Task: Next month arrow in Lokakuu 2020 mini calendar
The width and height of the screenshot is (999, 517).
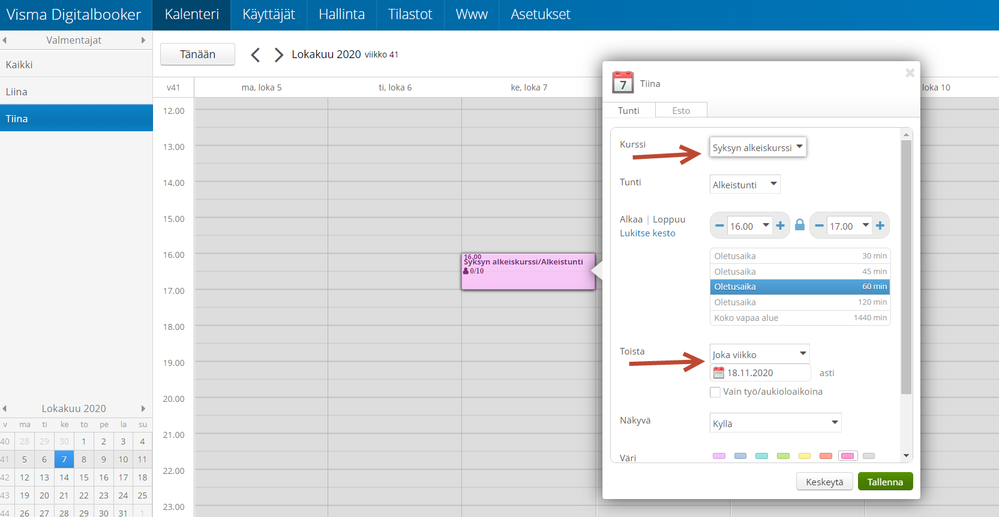Action: click(x=143, y=409)
